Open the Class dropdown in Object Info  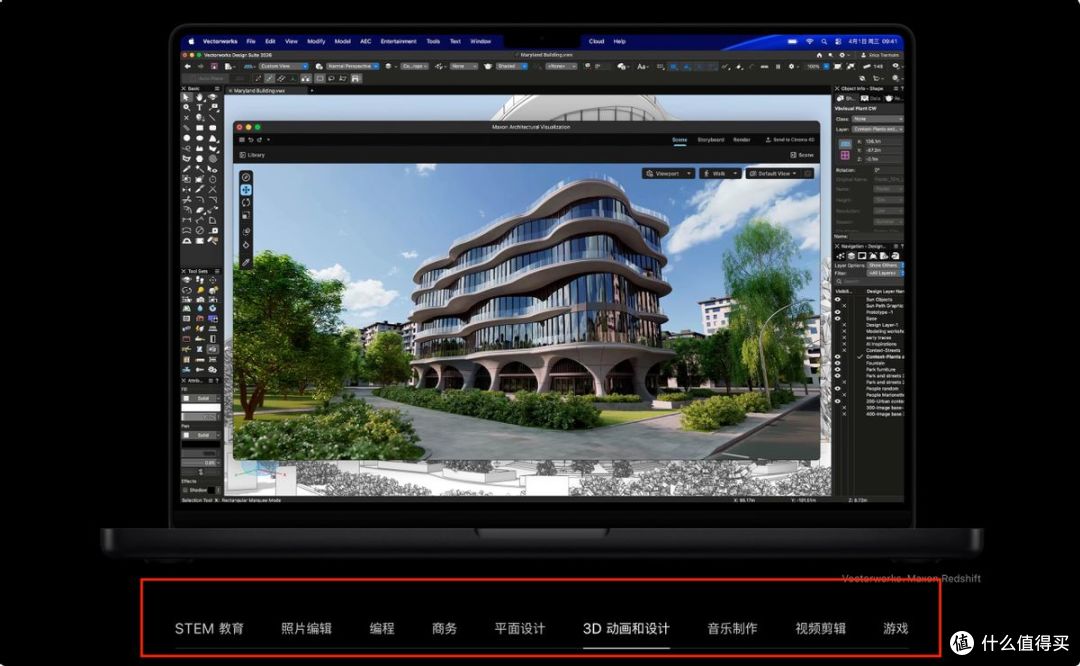pyautogui.click(x=878, y=119)
